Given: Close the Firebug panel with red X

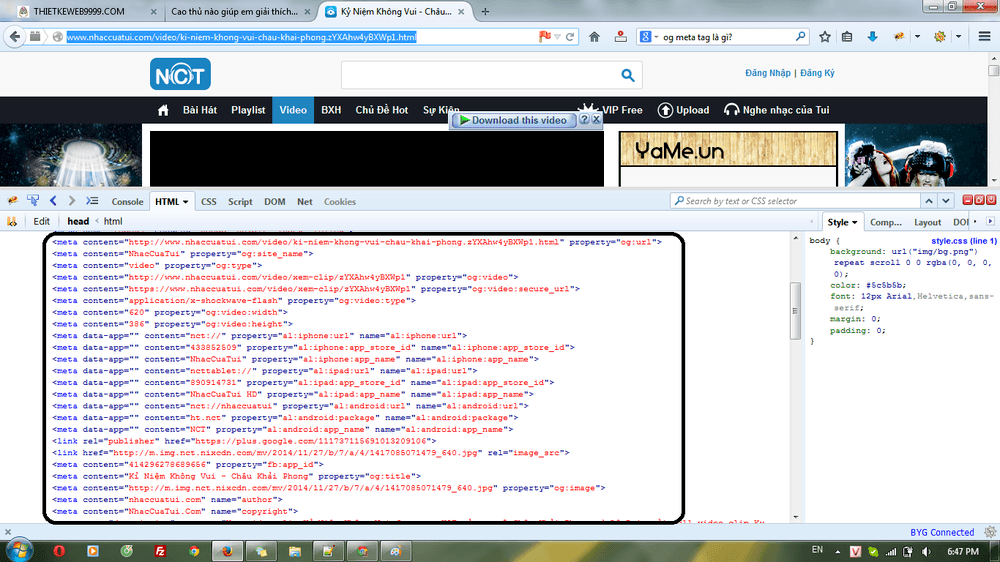Looking at the screenshot, I should (x=991, y=200).
